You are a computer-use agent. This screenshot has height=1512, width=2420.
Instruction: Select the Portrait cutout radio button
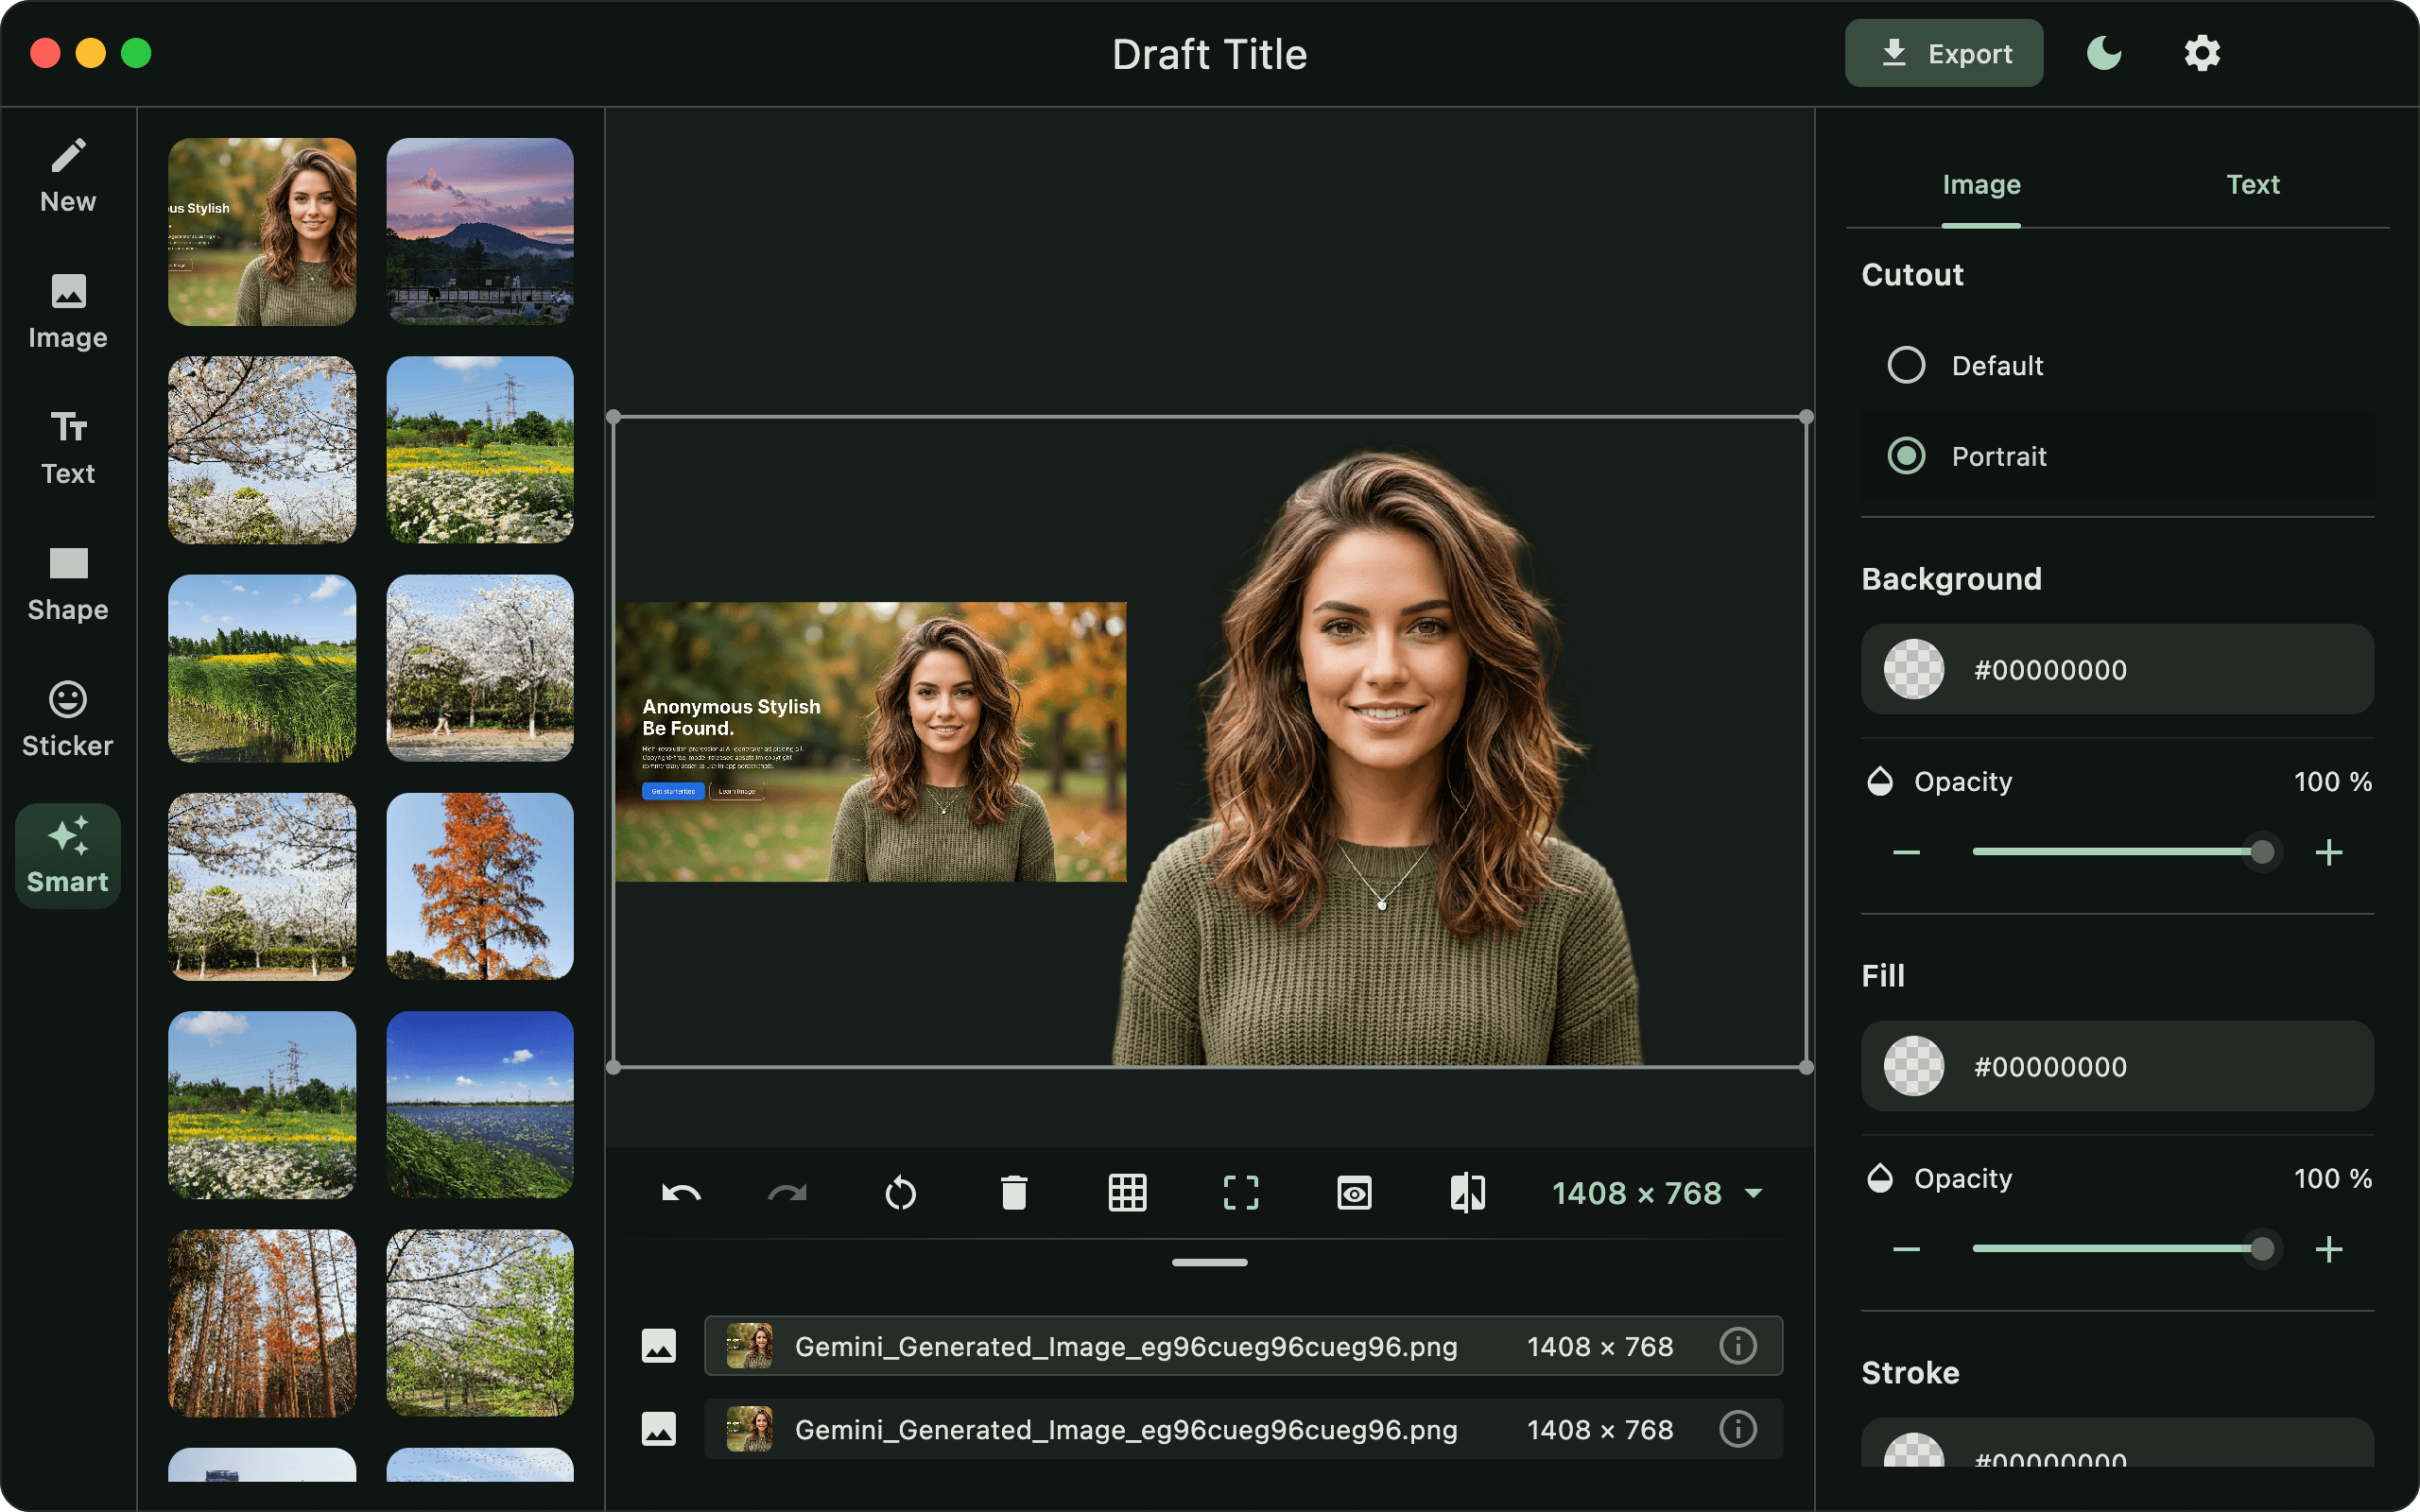(1906, 456)
